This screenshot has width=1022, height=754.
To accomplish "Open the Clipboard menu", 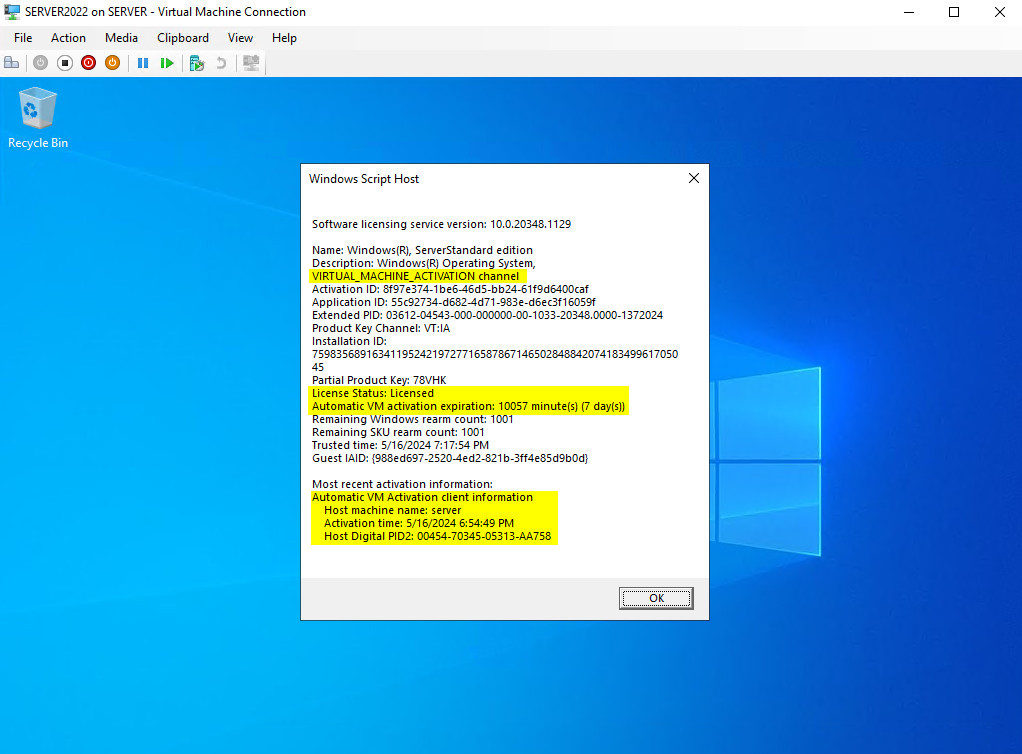I will coord(182,38).
